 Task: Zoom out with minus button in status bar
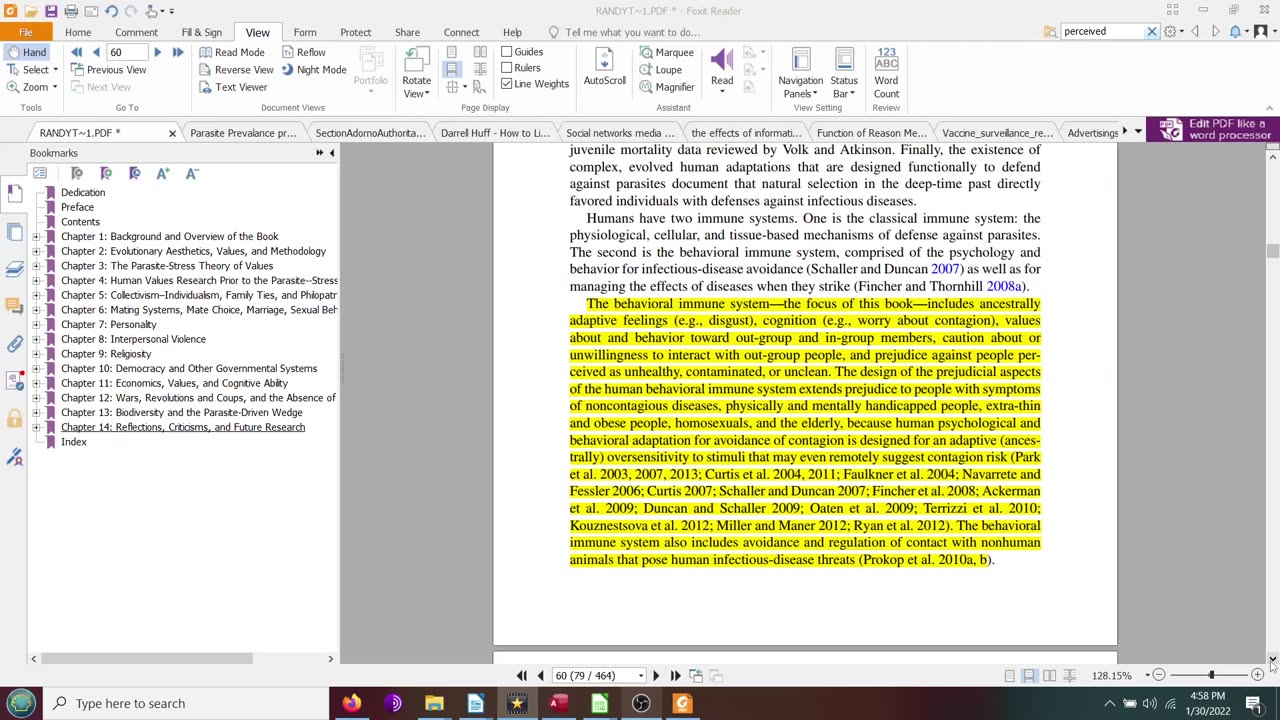pos(1159,676)
